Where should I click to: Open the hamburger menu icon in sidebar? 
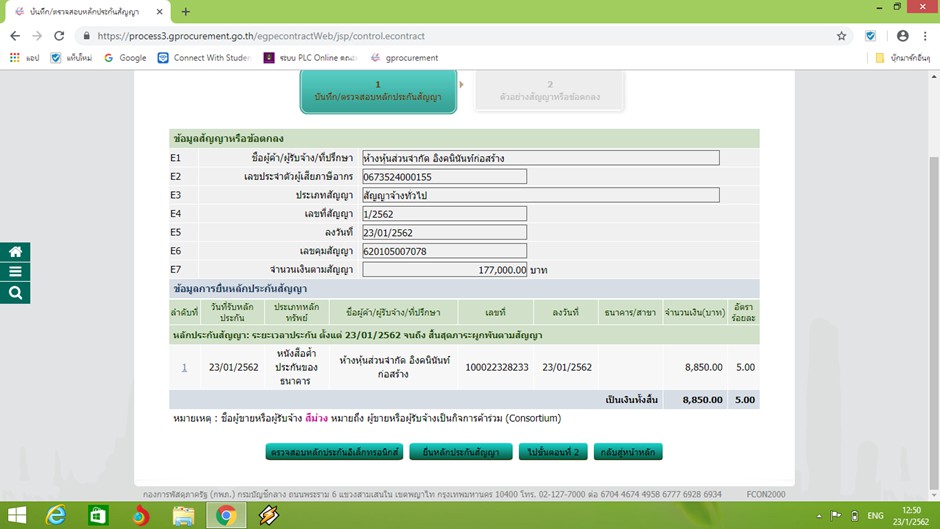pos(15,272)
